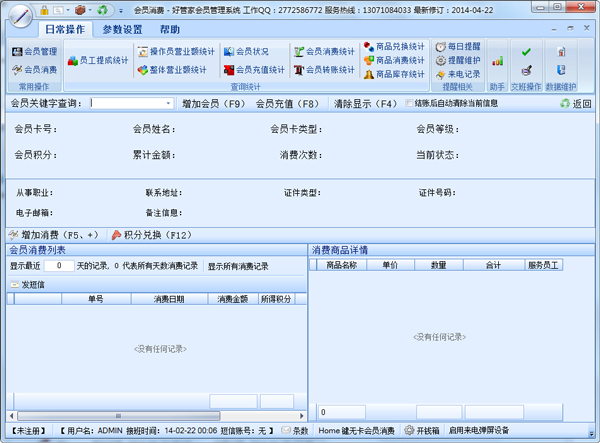This screenshot has width=600, height=443.
Task: Open the dropdown arrow beside the magnifier icon
Action: 68,10
